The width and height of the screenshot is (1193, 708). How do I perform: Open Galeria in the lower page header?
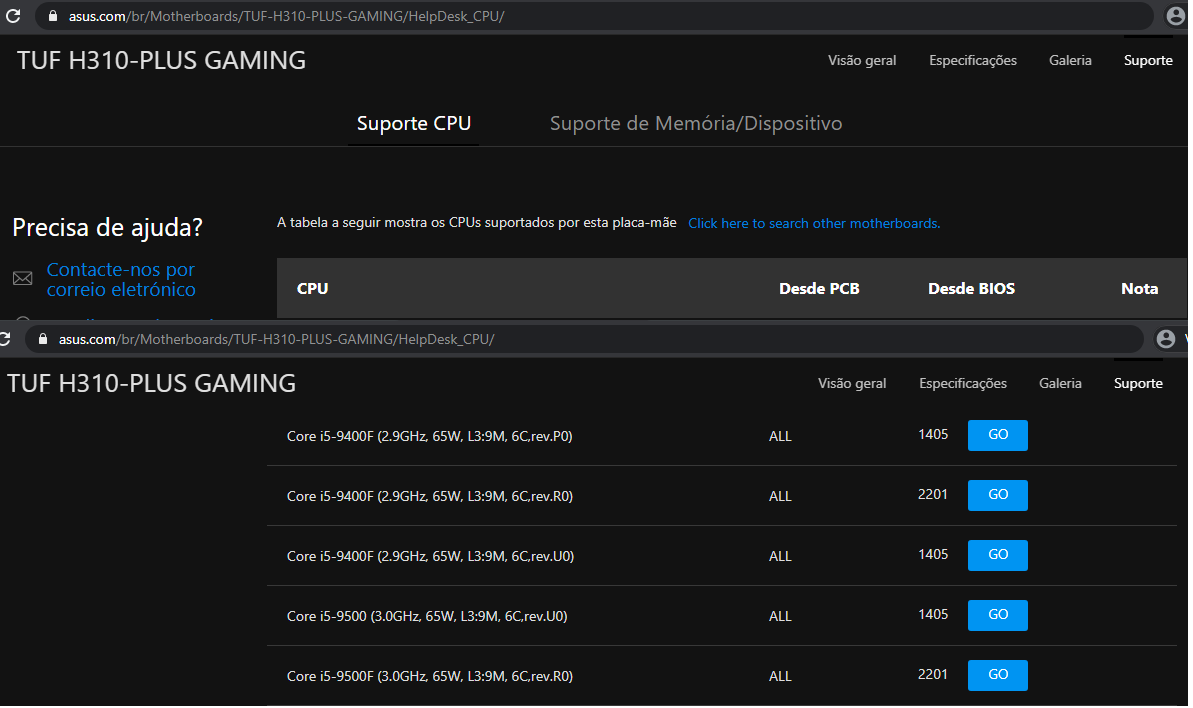pos(1061,383)
